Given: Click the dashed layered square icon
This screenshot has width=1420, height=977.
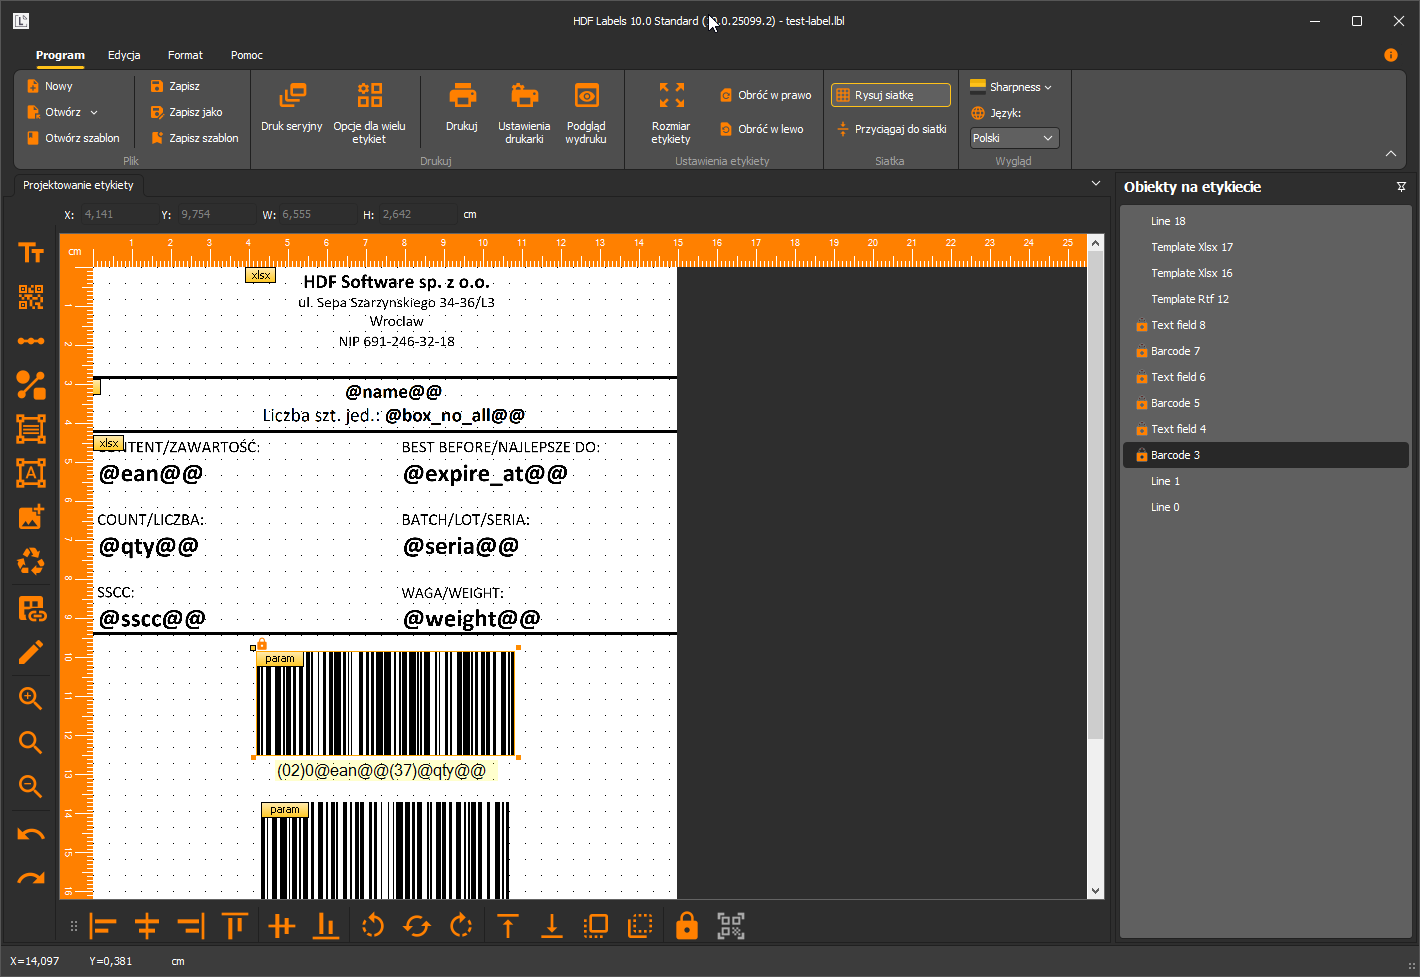Looking at the screenshot, I should click(640, 926).
